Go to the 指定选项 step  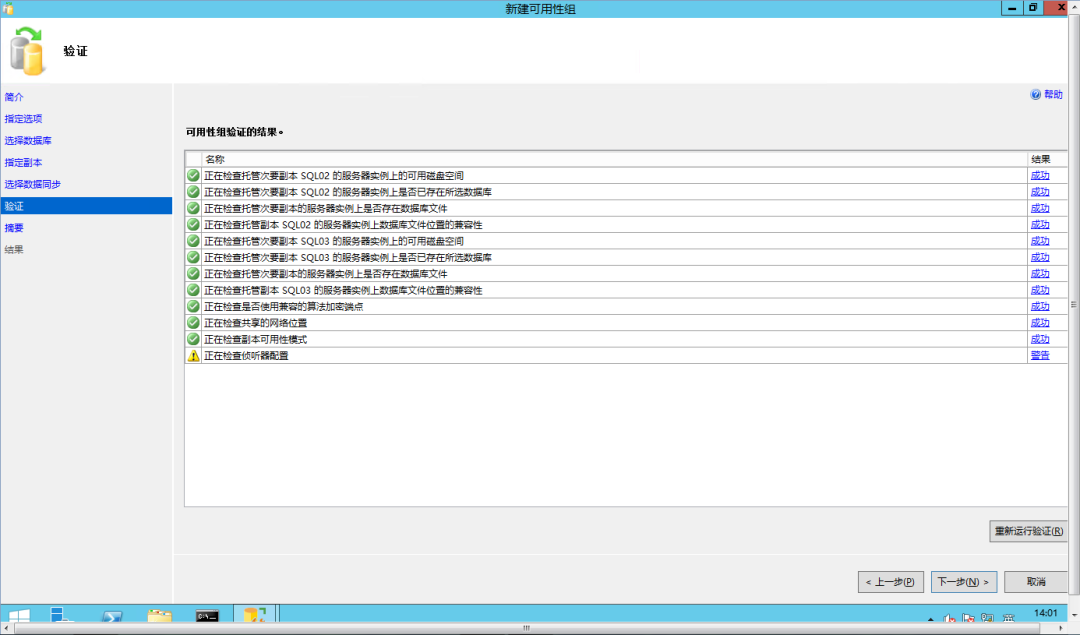pyautogui.click(x=23, y=118)
